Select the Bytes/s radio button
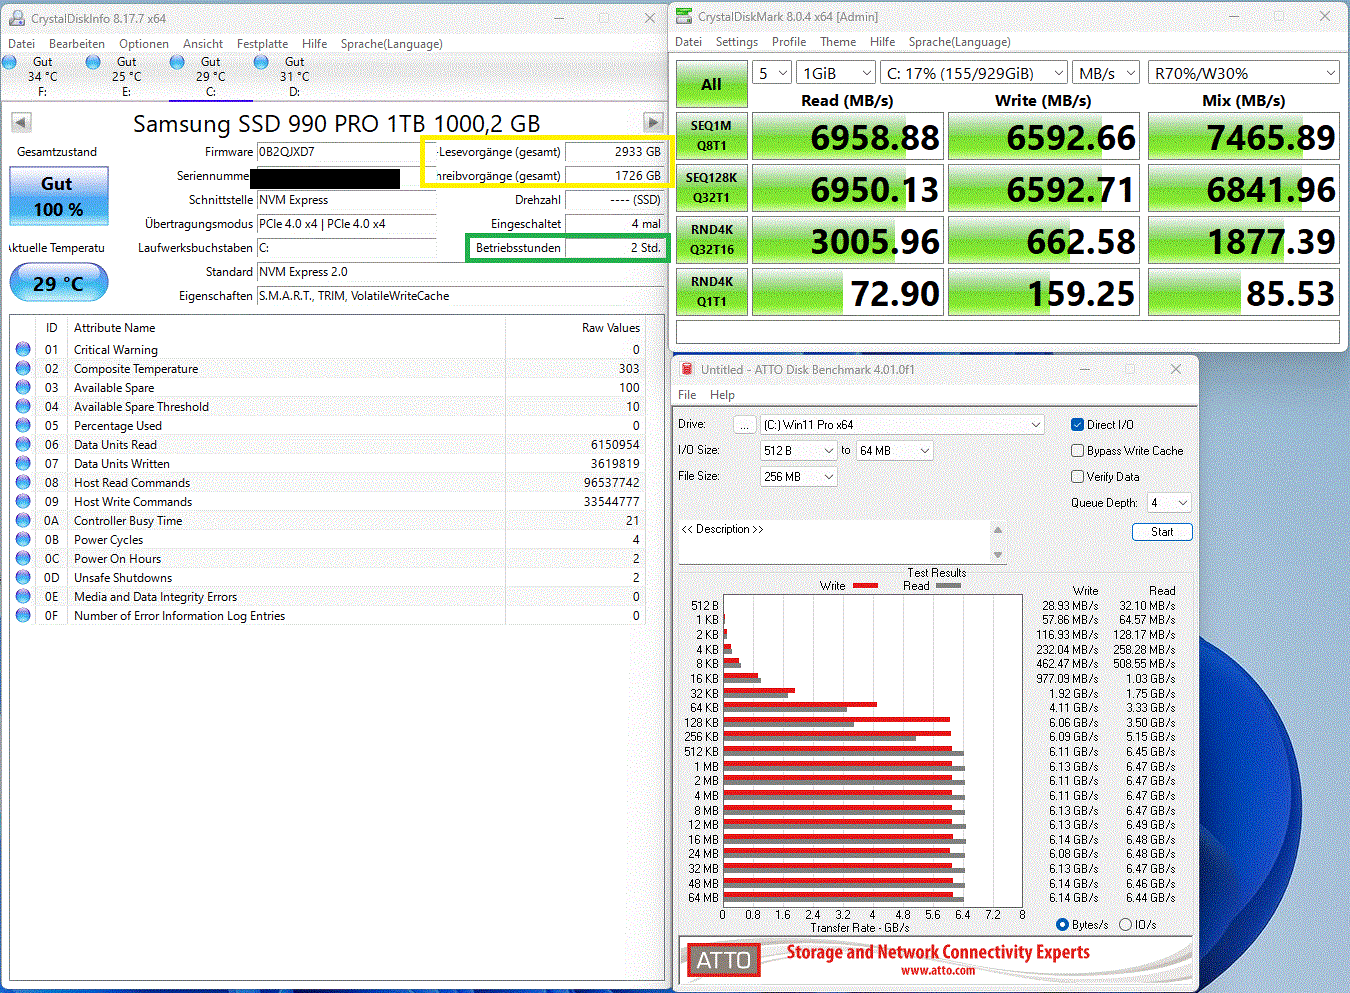1350x993 pixels. point(1062,925)
